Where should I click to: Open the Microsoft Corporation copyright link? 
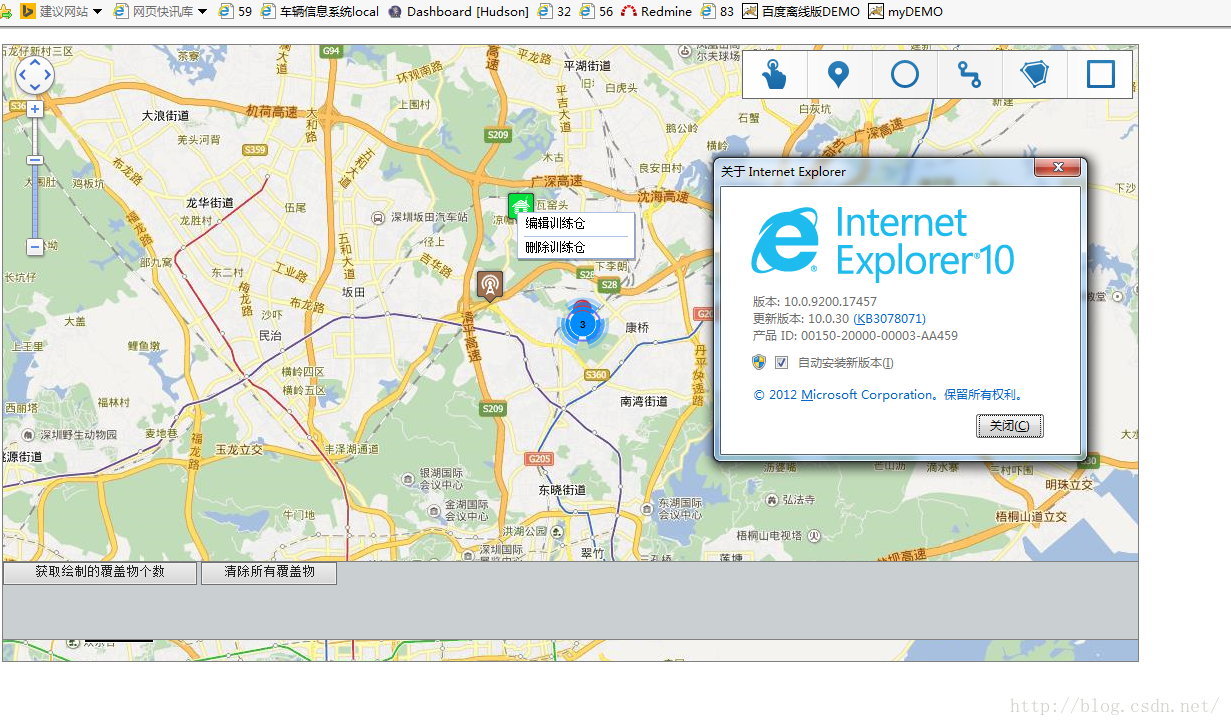pos(867,395)
